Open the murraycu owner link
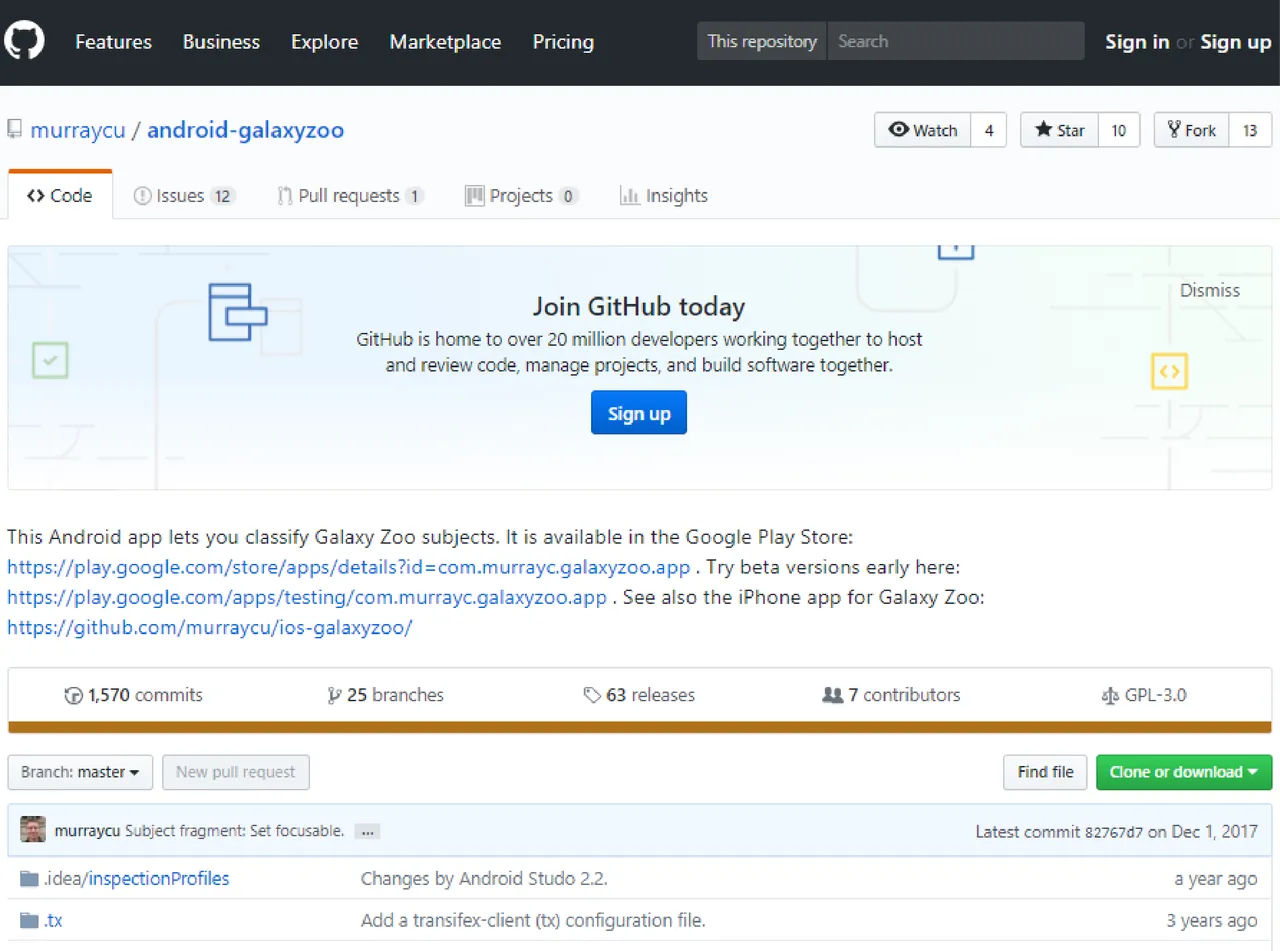The image size is (1280, 951). pyautogui.click(x=78, y=130)
